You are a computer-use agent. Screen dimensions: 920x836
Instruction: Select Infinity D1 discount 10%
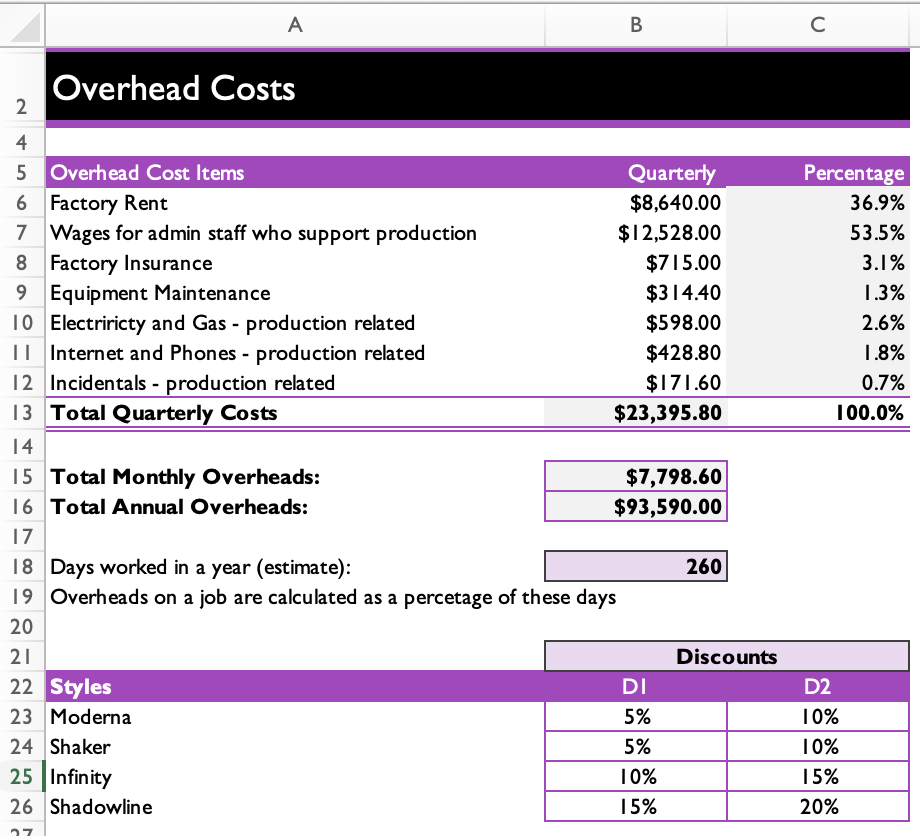(636, 776)
